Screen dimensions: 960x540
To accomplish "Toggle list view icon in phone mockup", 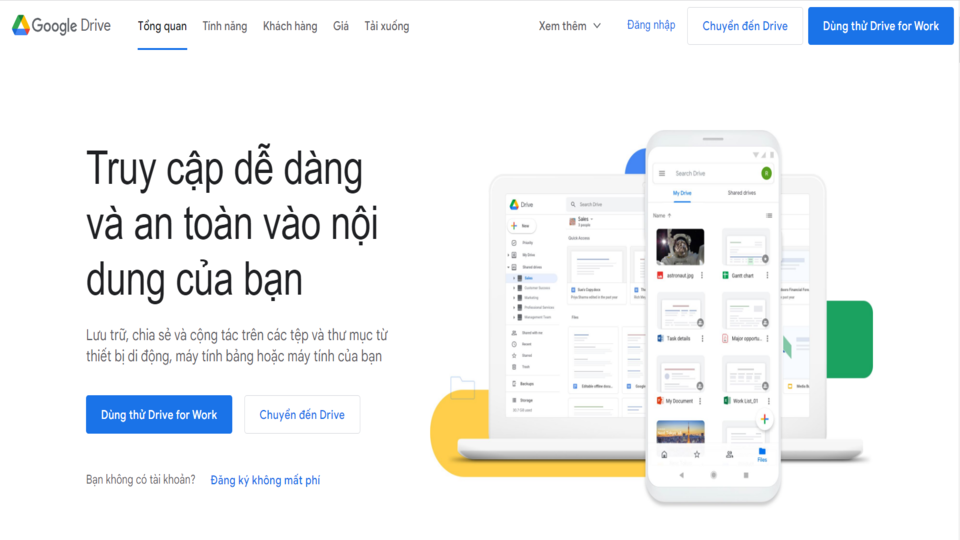I will (x=769, y=216).
